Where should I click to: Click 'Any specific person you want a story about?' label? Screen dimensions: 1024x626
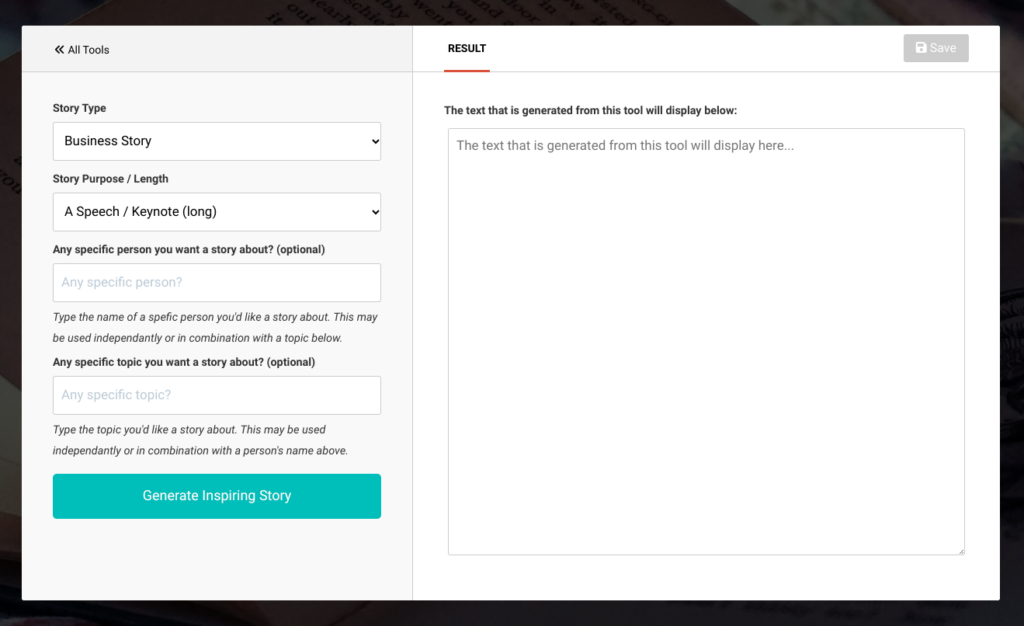189,249
